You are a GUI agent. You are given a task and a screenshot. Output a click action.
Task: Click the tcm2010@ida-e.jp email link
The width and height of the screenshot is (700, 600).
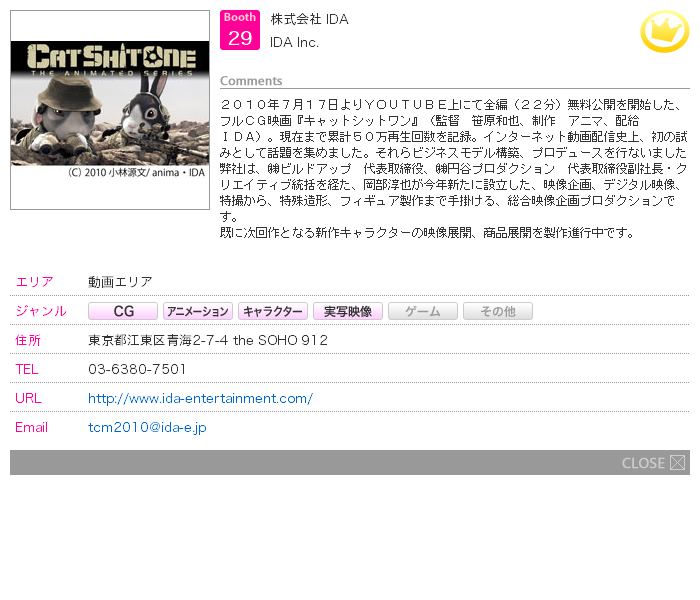click(147, 427)
